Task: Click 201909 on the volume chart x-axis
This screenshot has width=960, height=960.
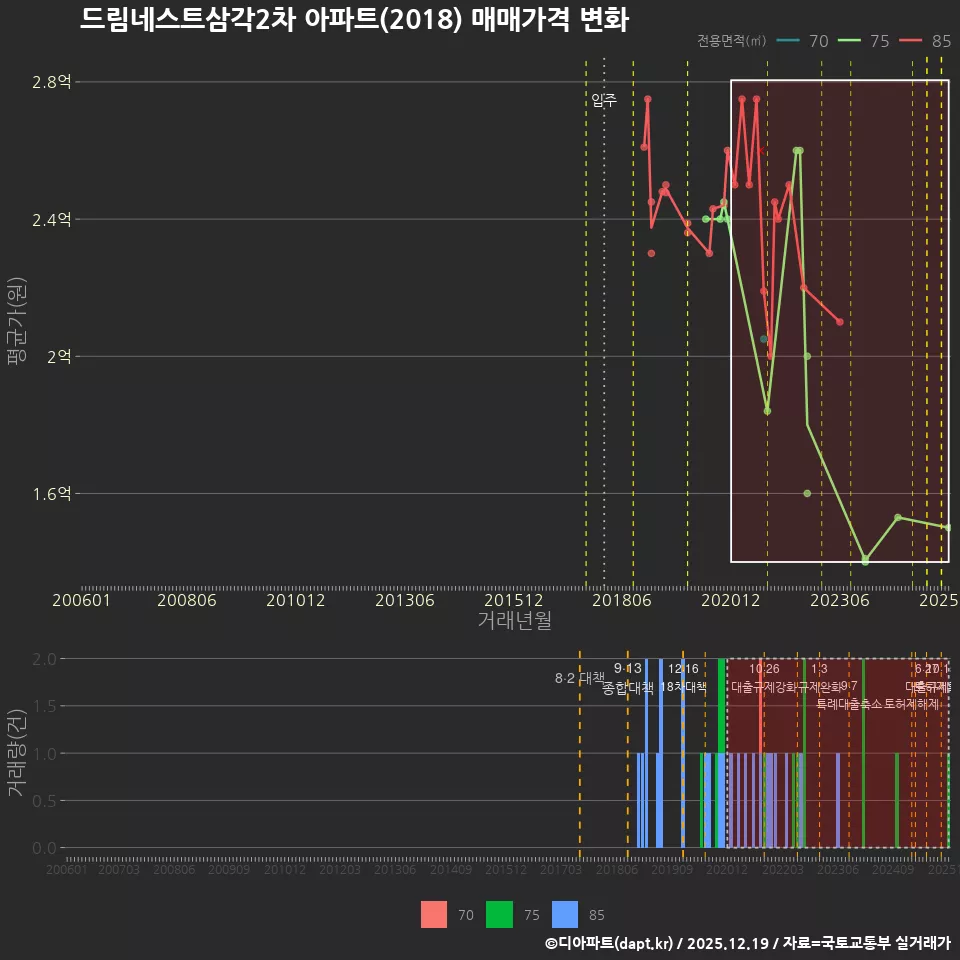Action: coord(672,869)
